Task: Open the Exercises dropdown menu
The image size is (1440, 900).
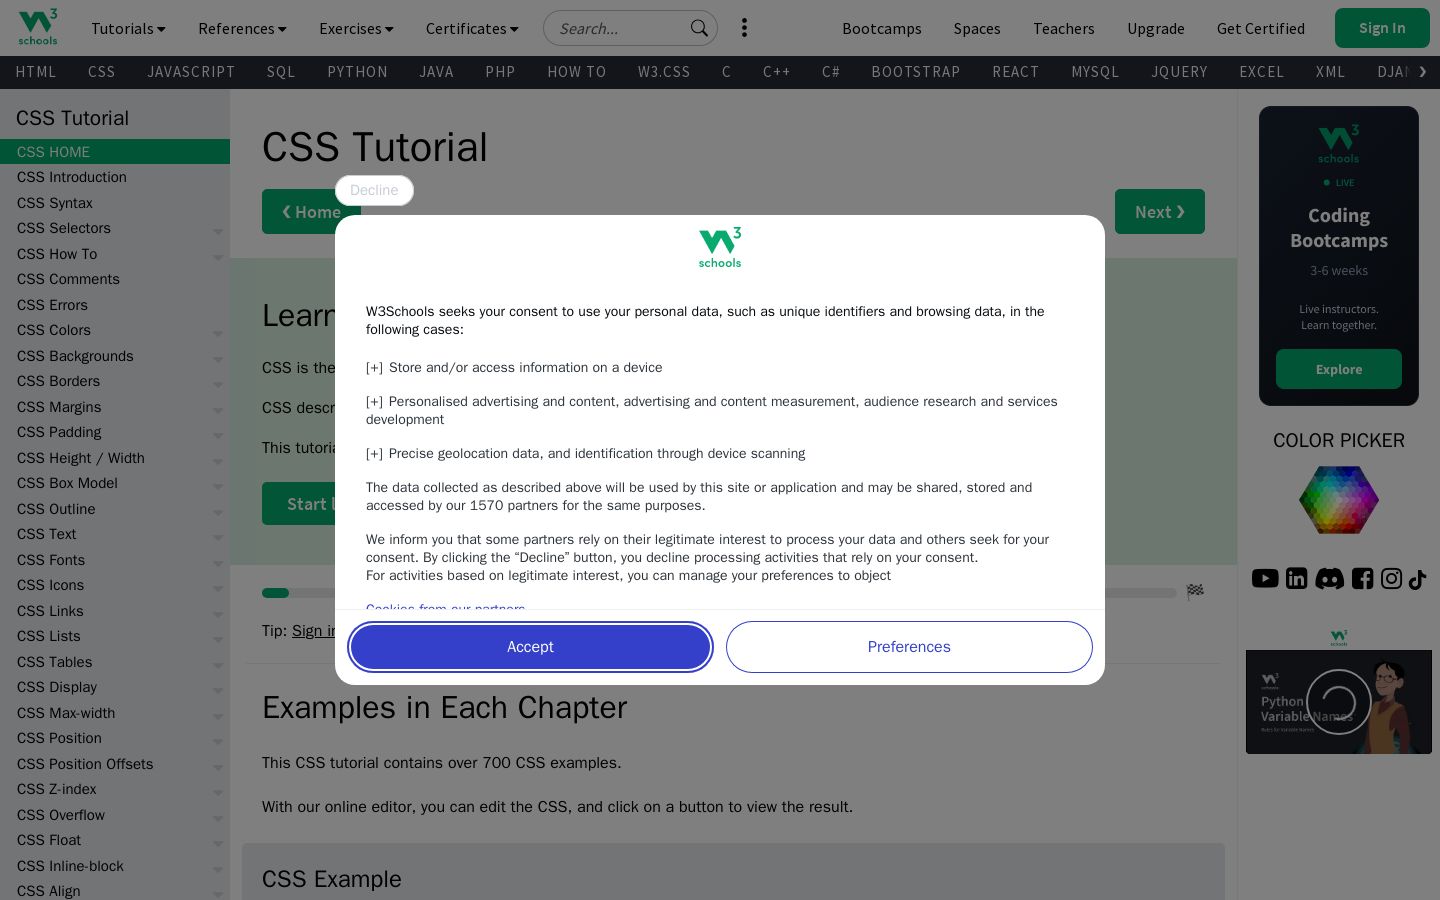Action: [x=356, y=28]
